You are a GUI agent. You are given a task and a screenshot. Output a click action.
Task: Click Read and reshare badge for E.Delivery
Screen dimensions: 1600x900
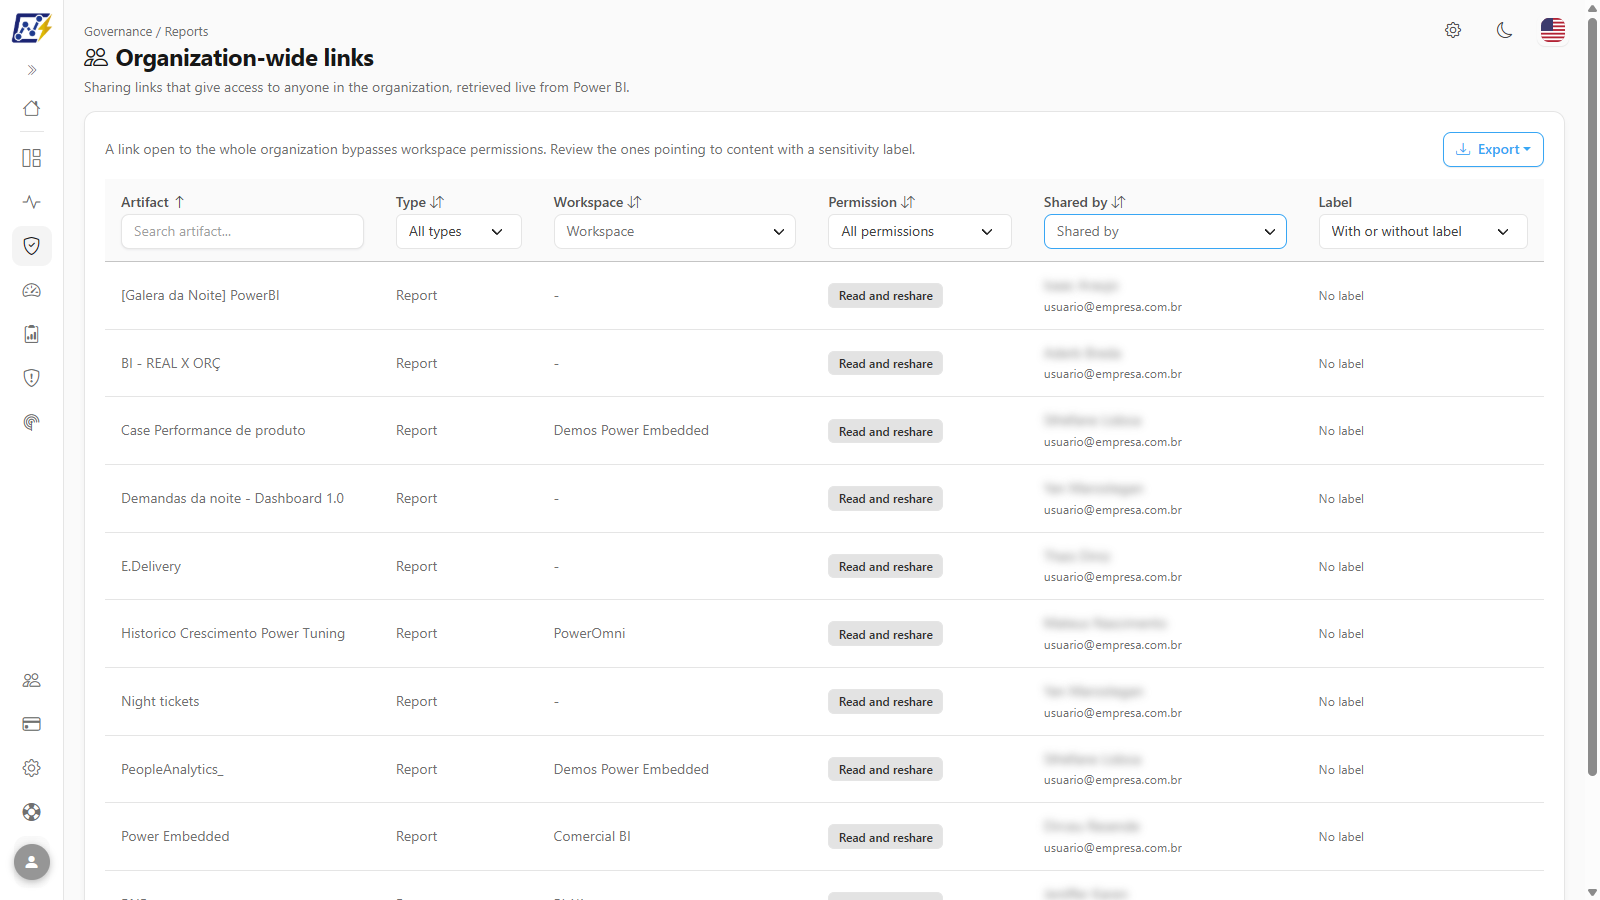tap(885, 566)
